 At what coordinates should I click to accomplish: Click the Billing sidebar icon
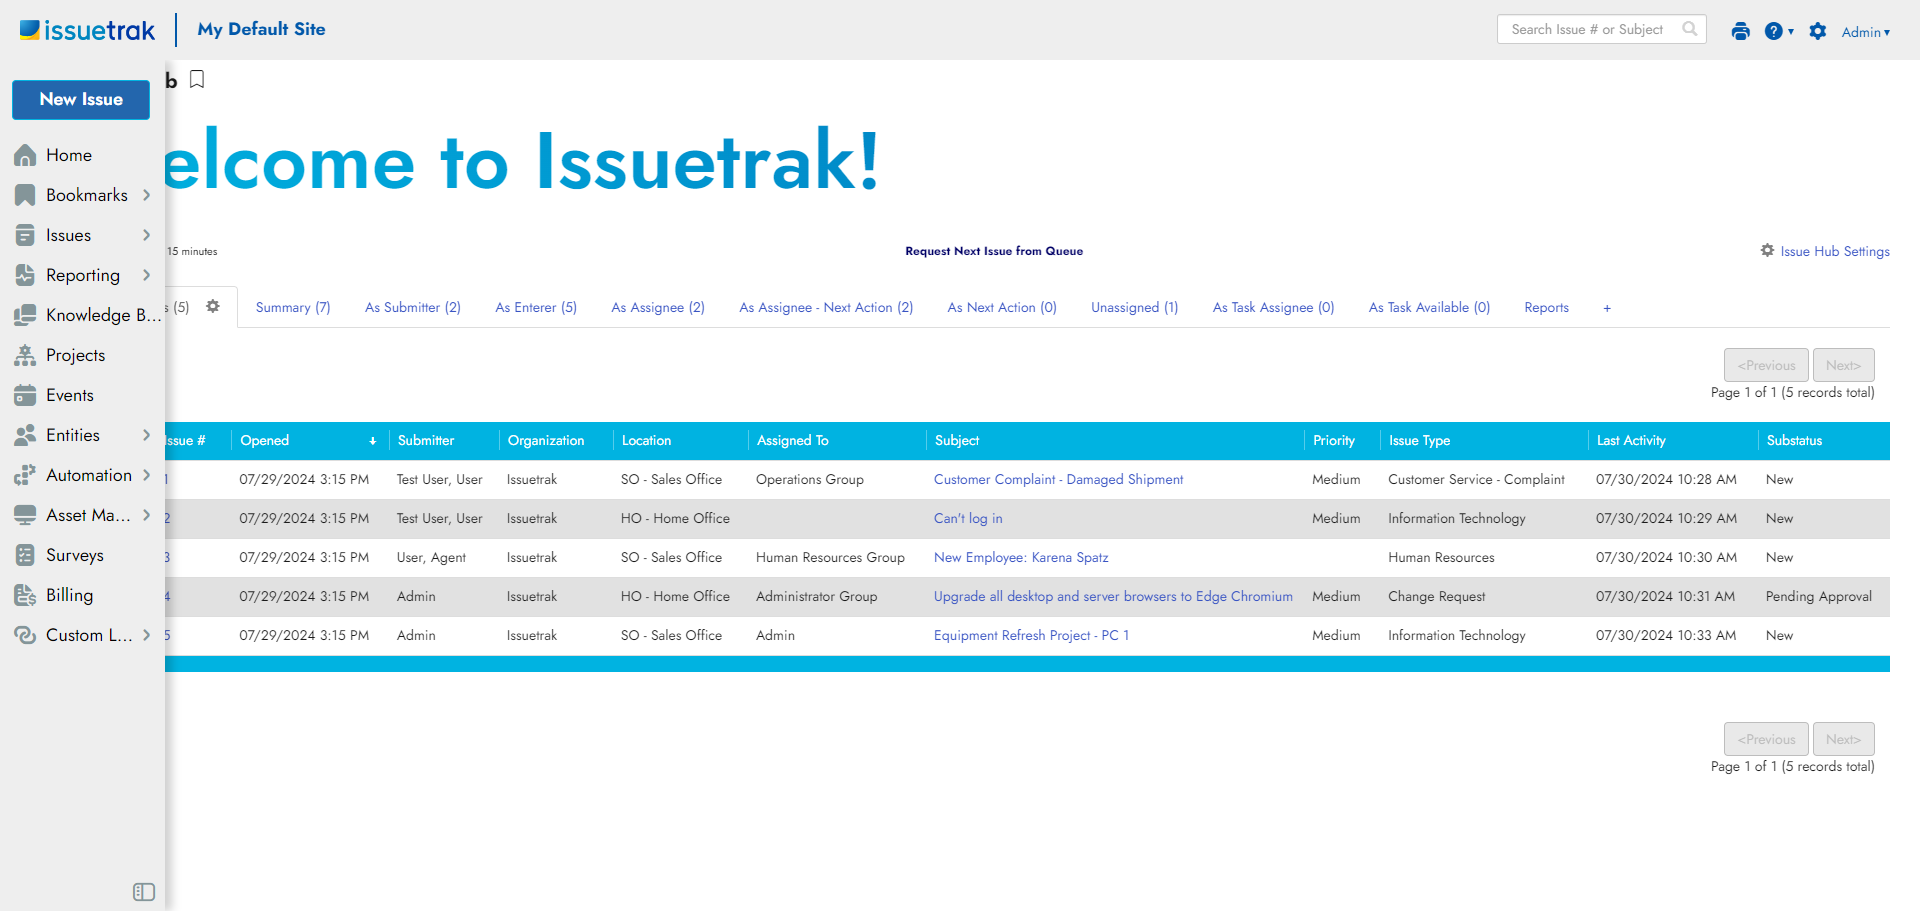tap(25, 595)
